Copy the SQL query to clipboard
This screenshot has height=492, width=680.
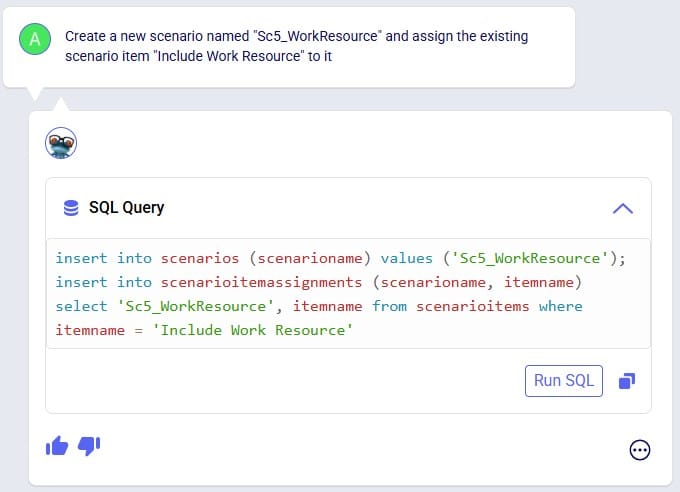[x=627, y=381]
